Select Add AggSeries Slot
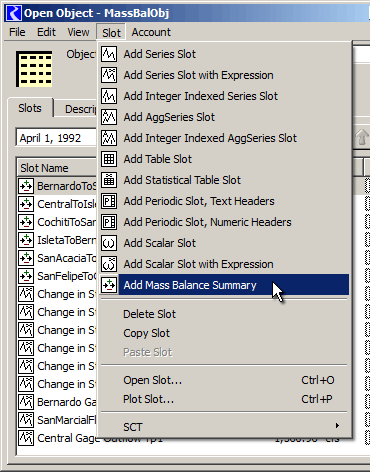This screenshot has height=472, width=370. pos(225,117)
